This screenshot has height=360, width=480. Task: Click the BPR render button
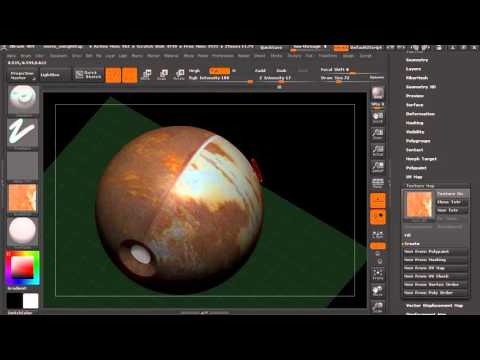pos(378,94)
